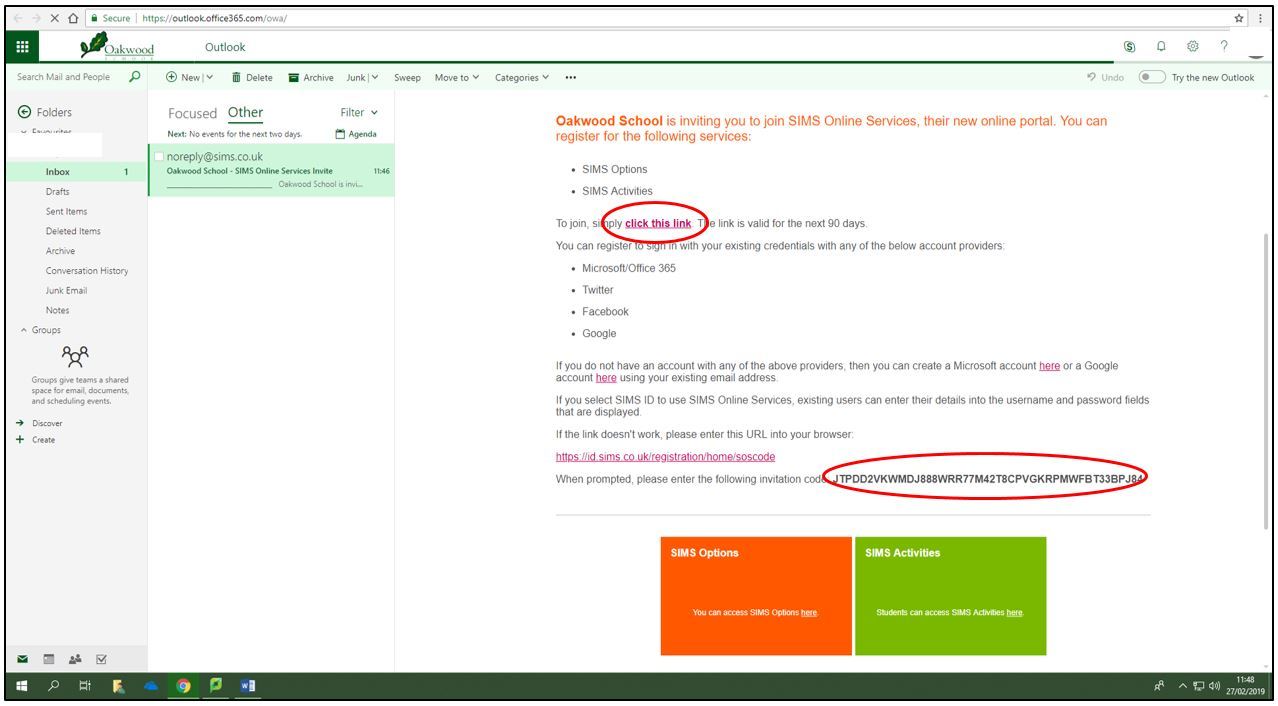This screenshot has width=1278, height=706.
Task: Expand the Categories dropdown
Action: tap(522, 77)
